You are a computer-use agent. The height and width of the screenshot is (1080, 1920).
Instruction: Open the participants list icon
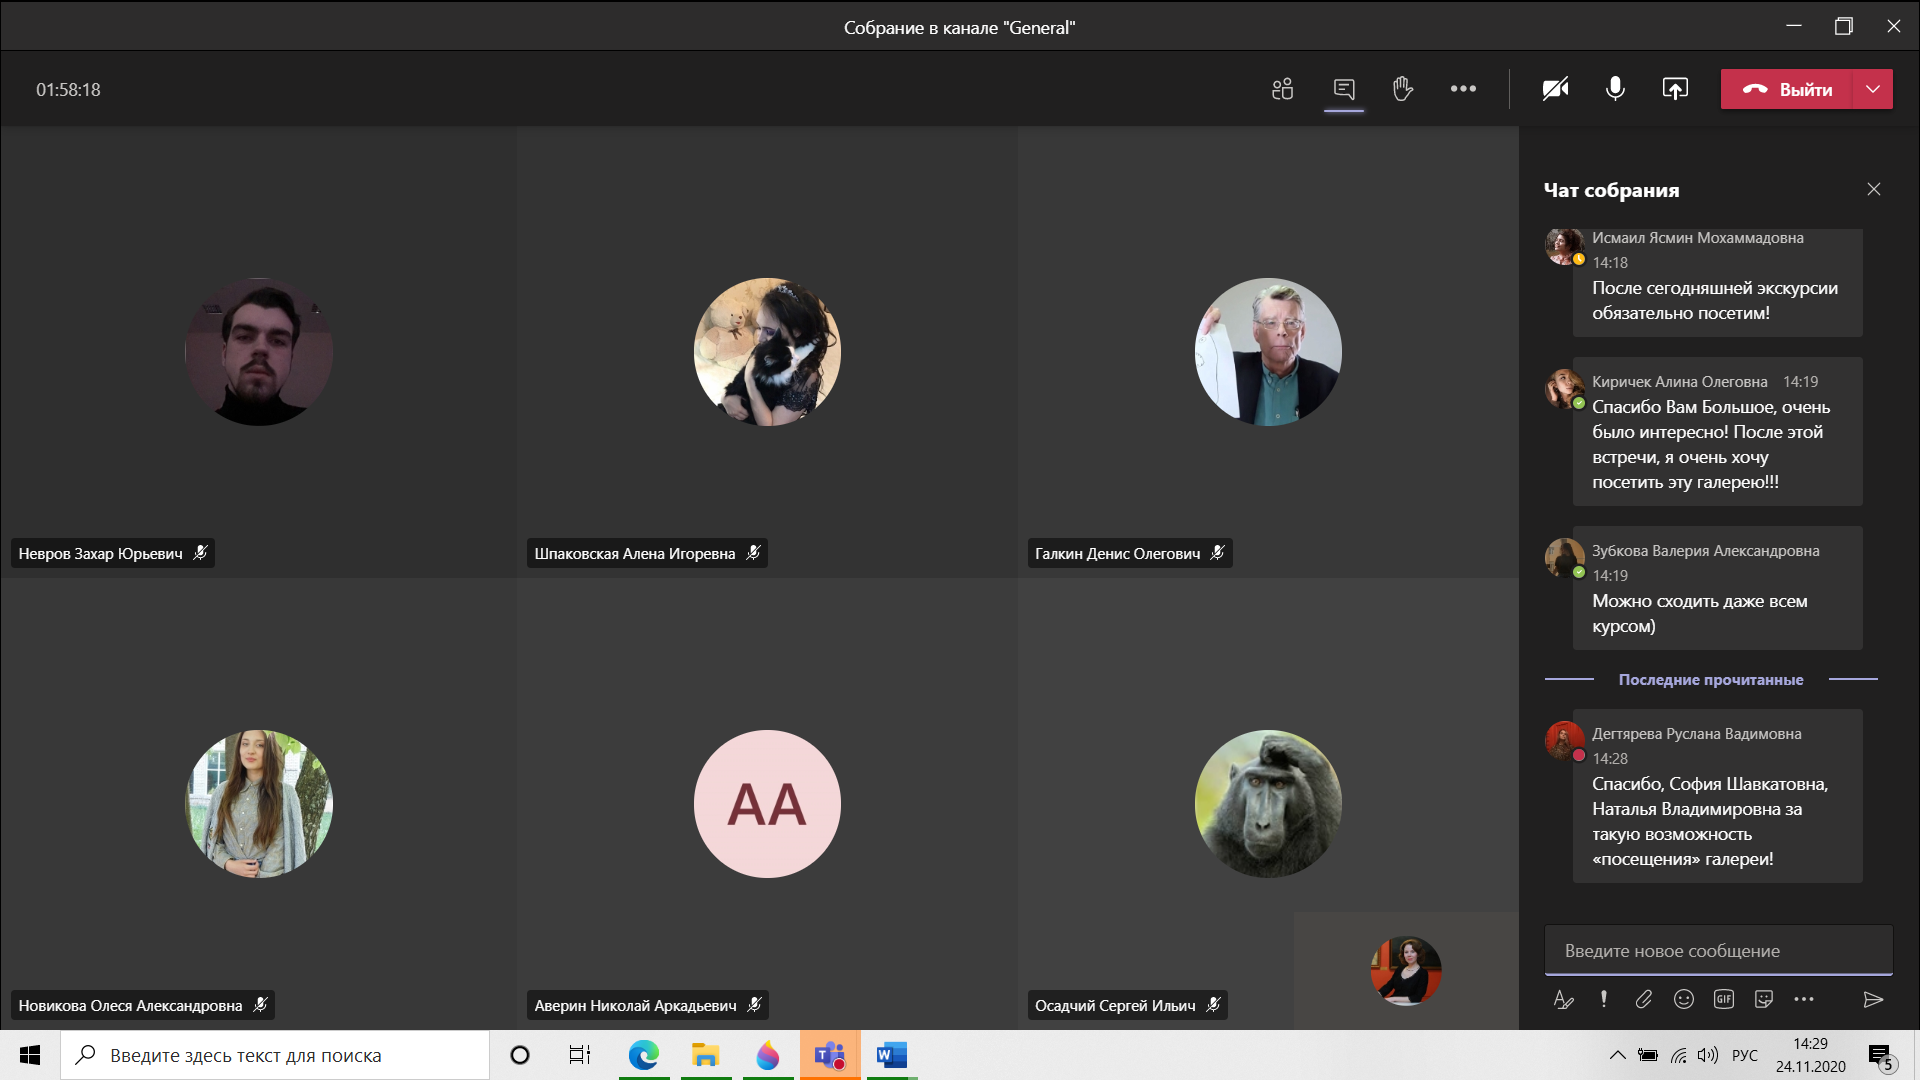[x=1282, y=89]
